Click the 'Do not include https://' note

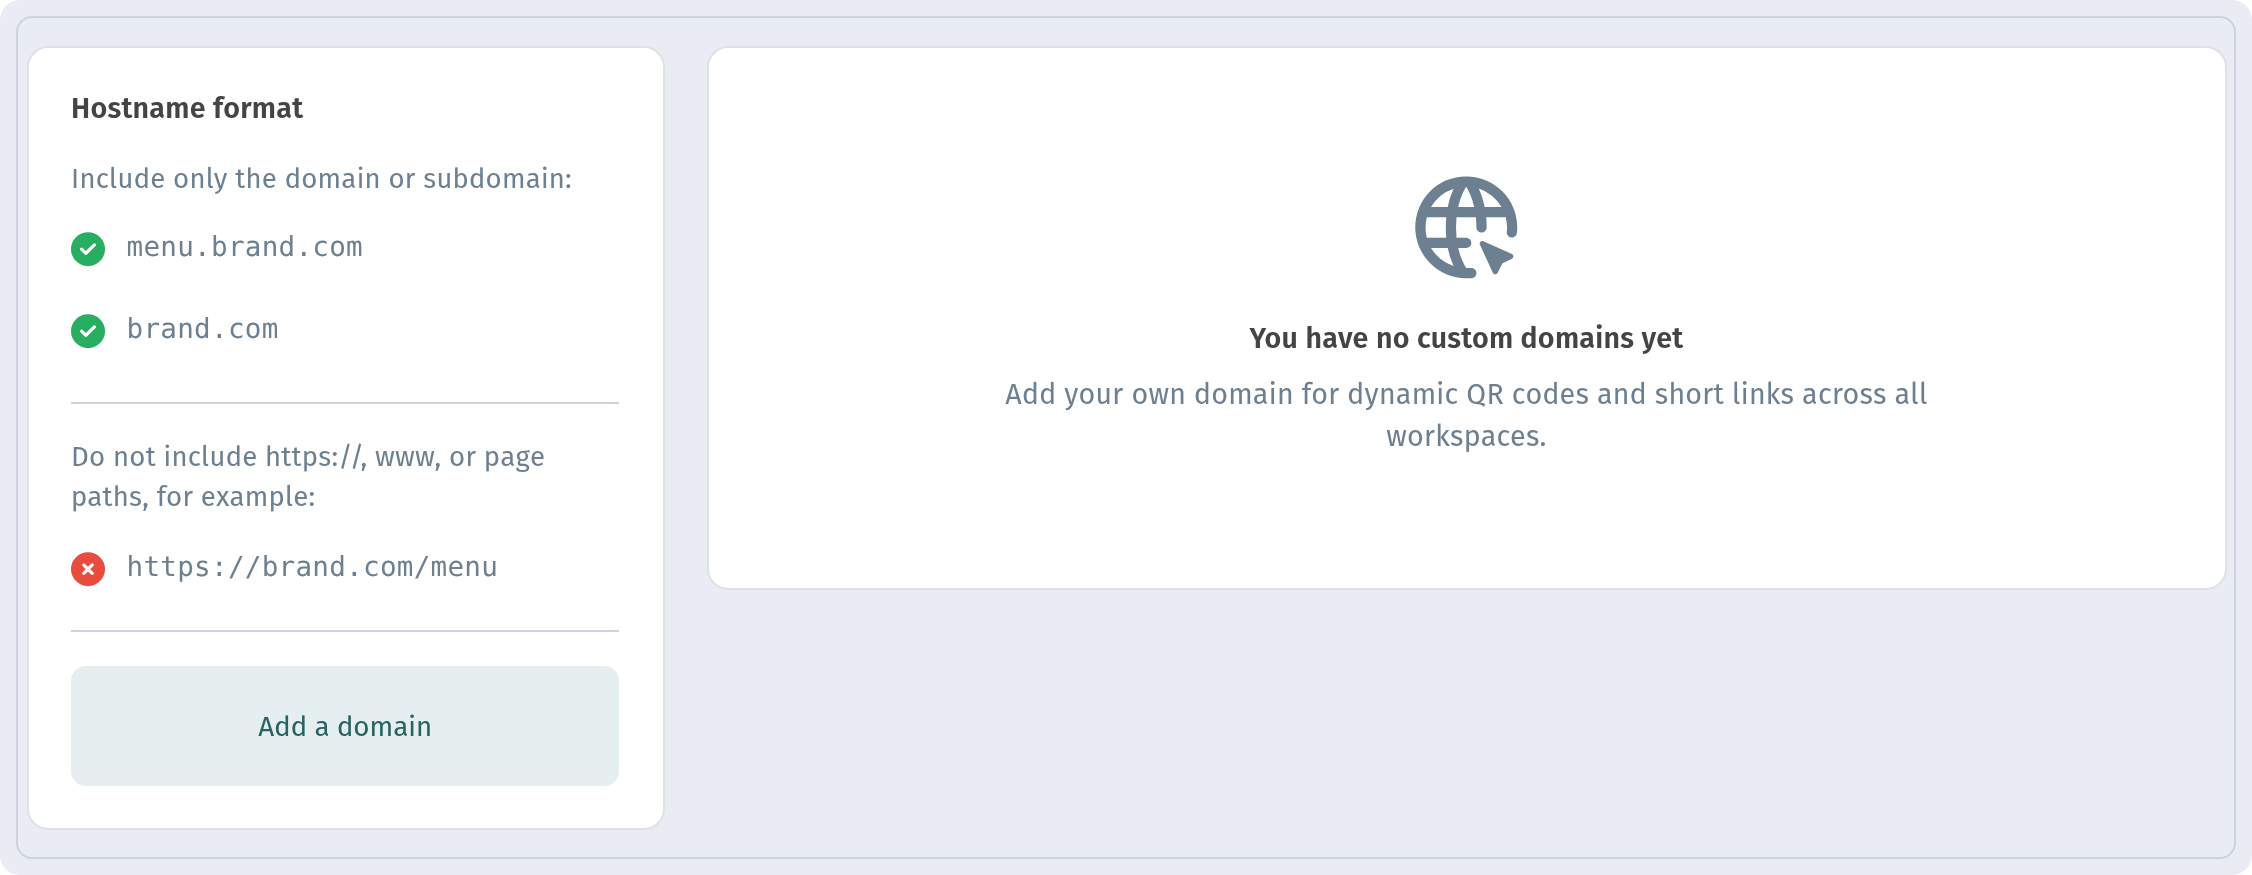pyautogui.click(x=308, y=476)
